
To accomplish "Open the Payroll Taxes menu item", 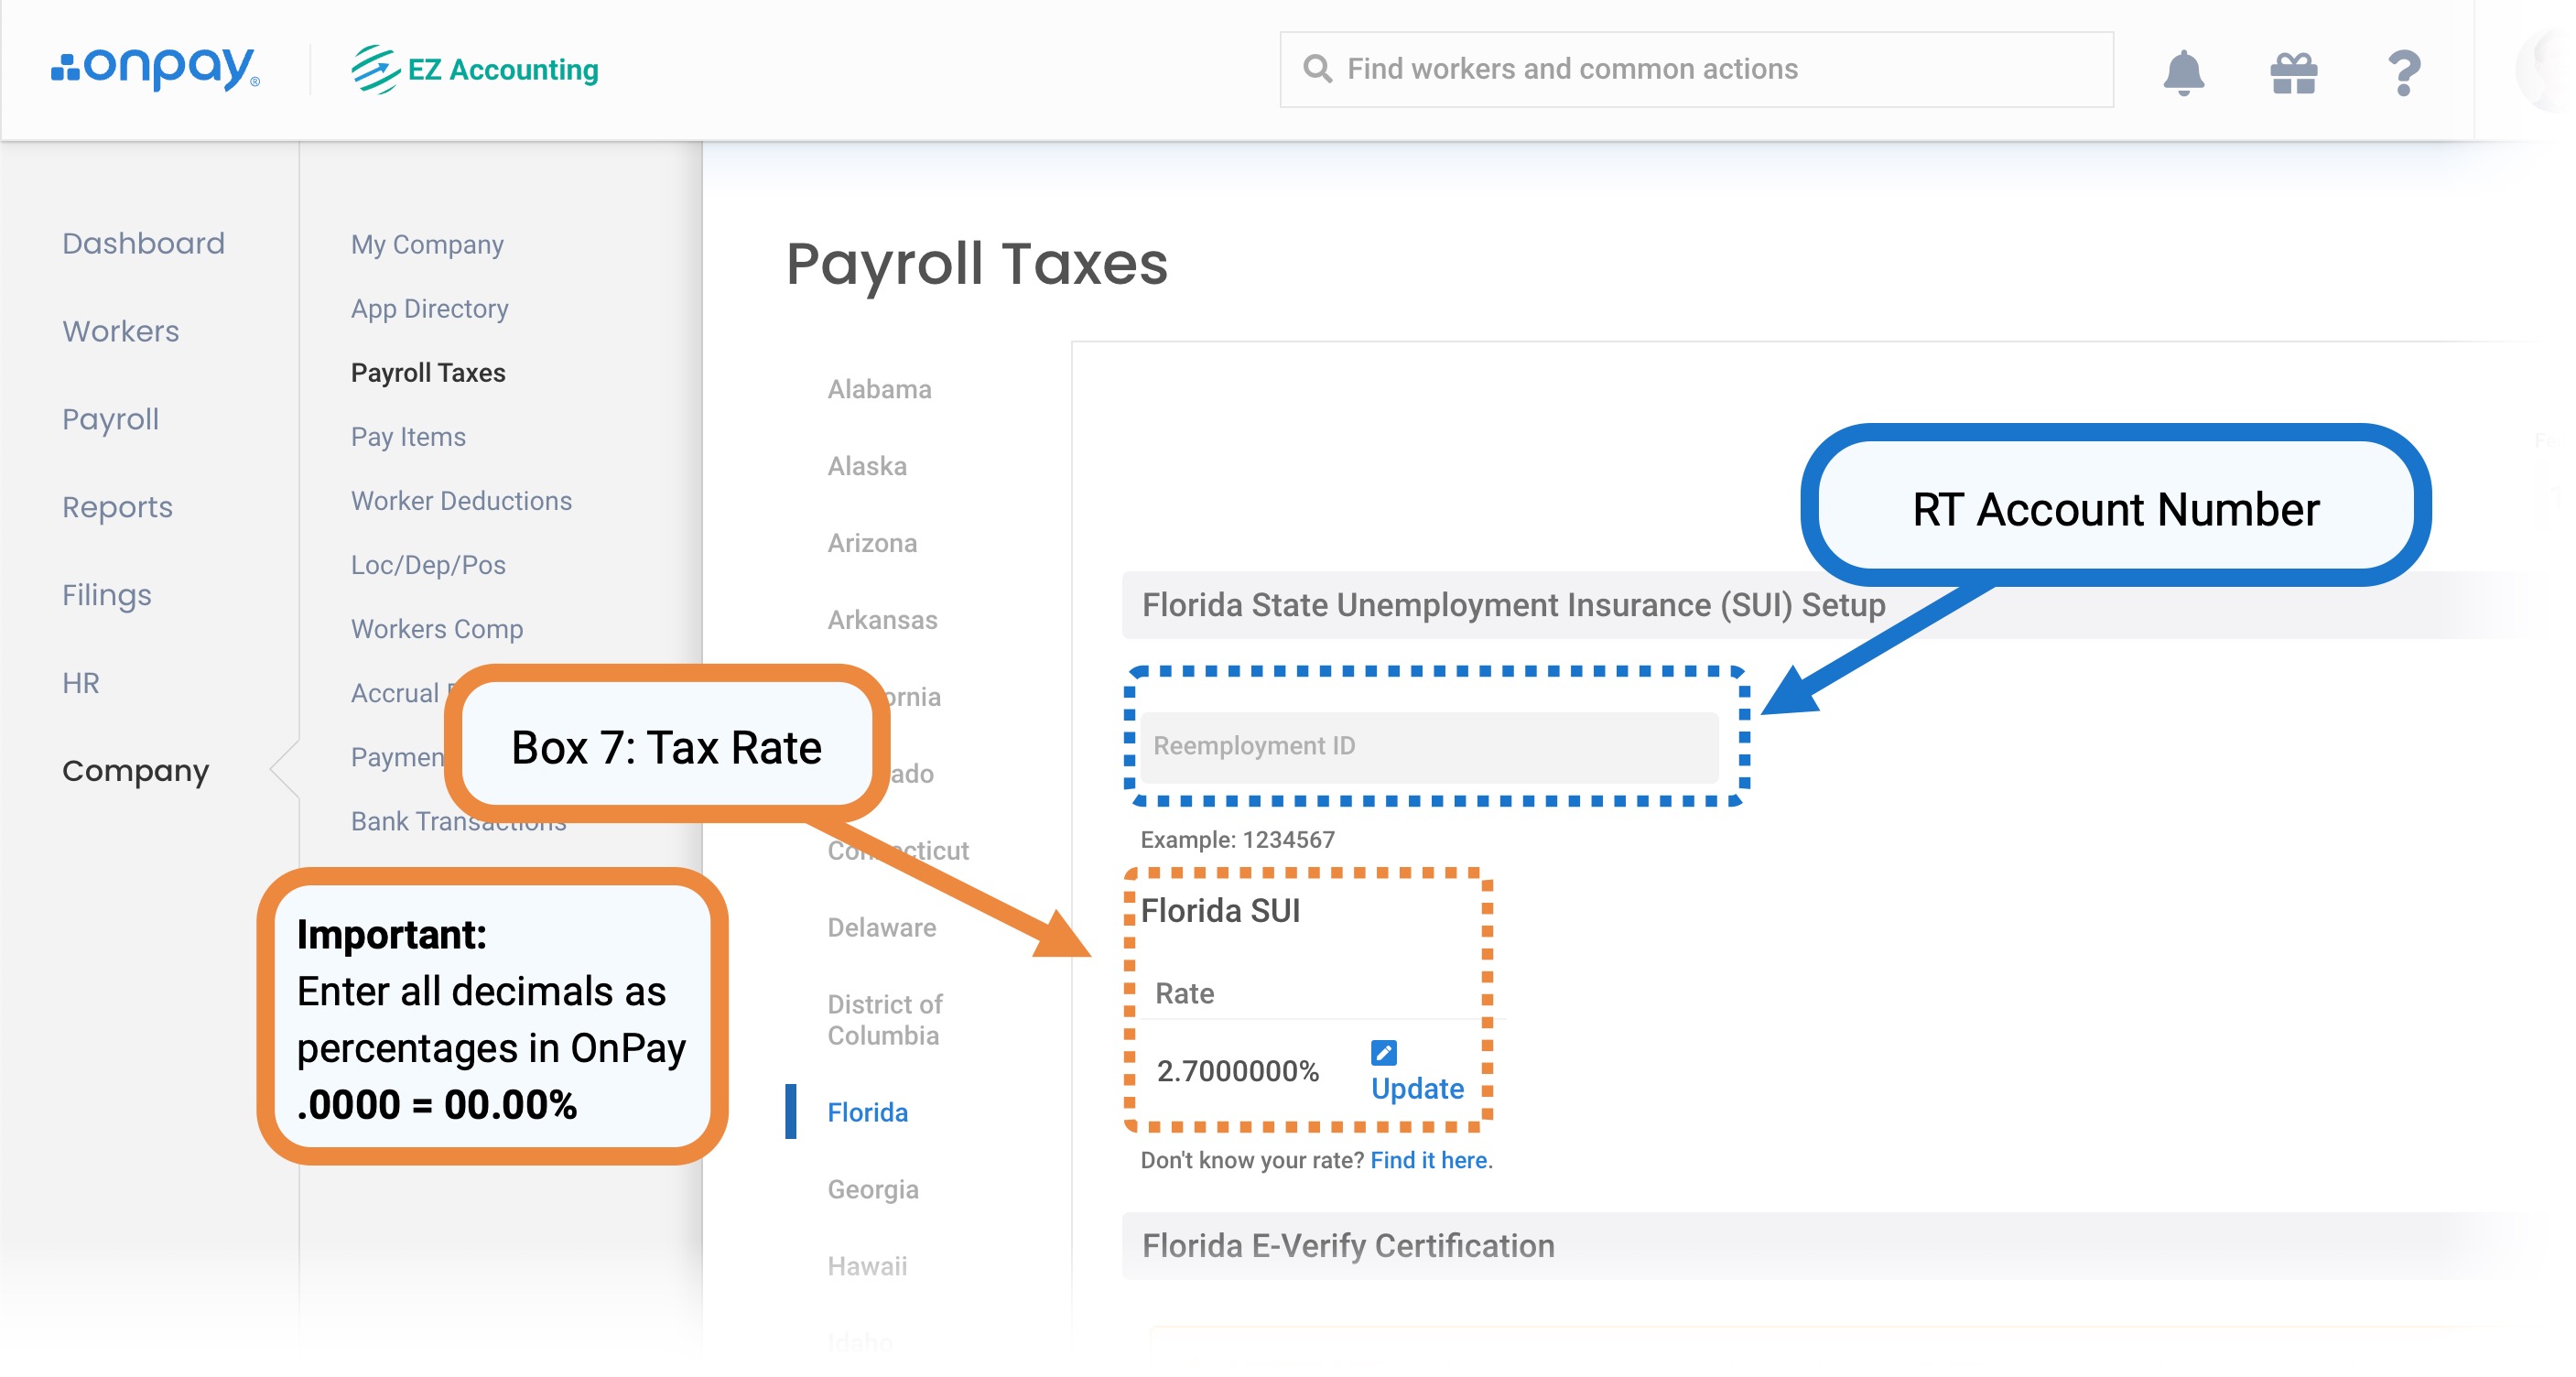I will 427,371.
